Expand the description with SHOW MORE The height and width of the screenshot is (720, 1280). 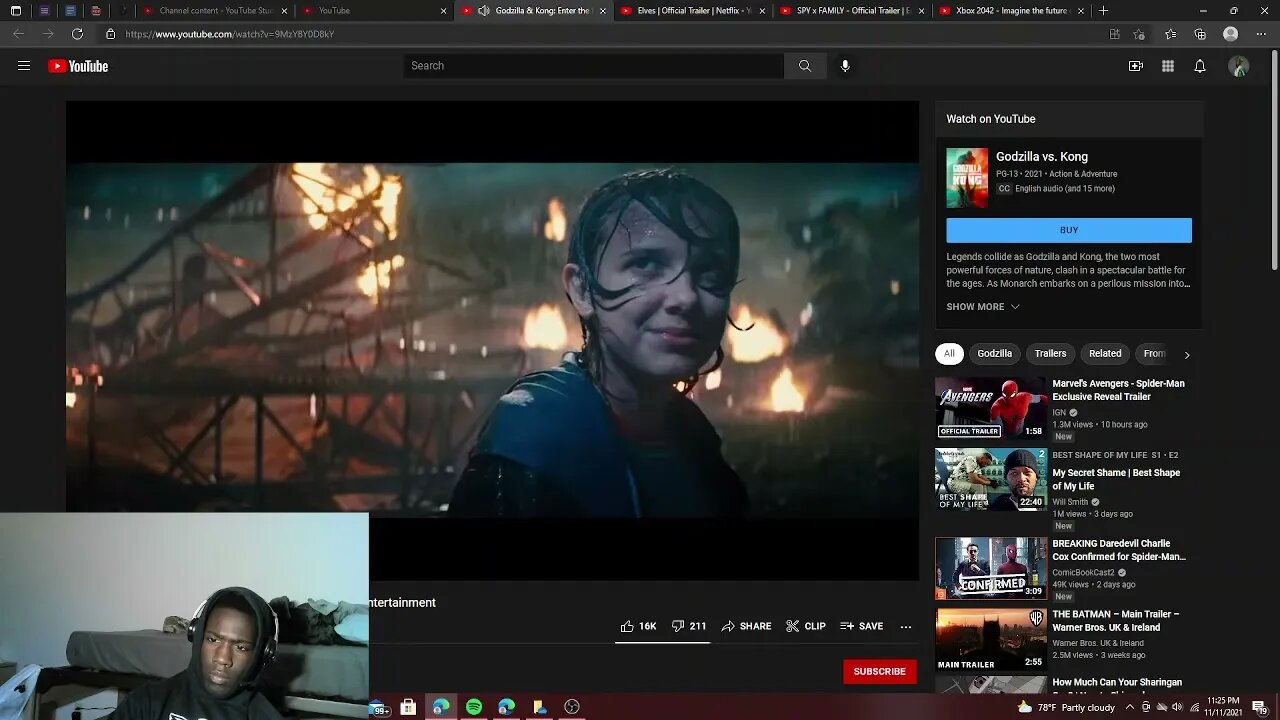(982, 307)
